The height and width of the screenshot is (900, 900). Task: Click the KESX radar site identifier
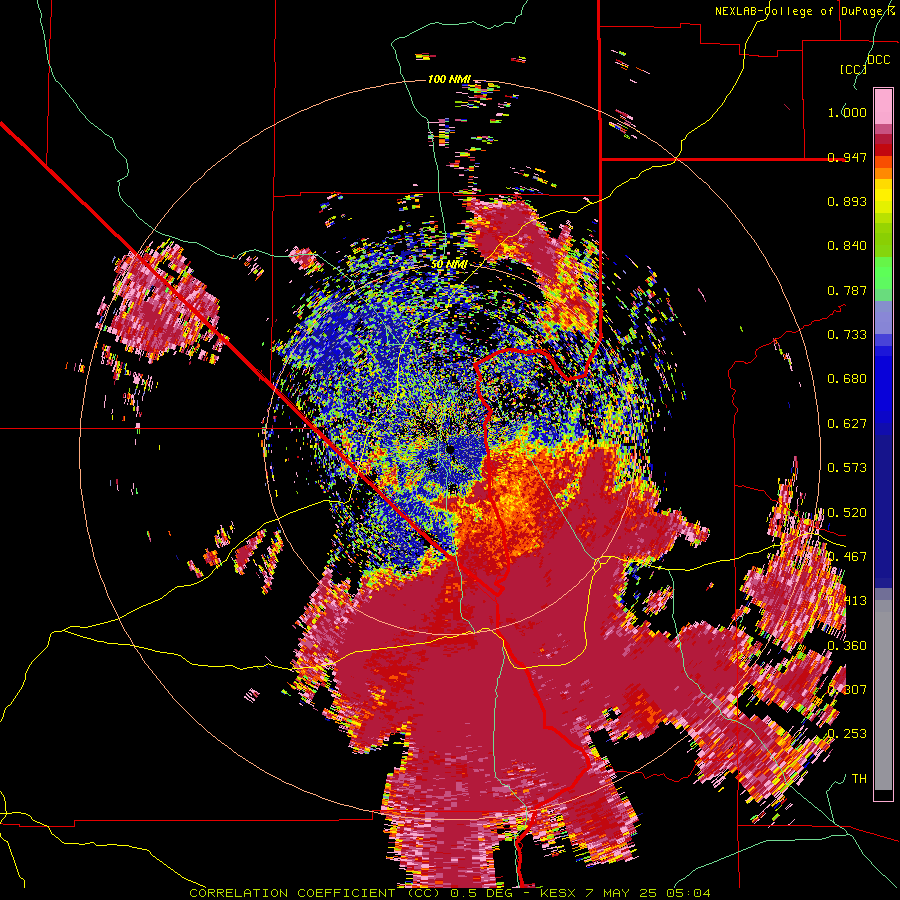(x=559, y=893)
